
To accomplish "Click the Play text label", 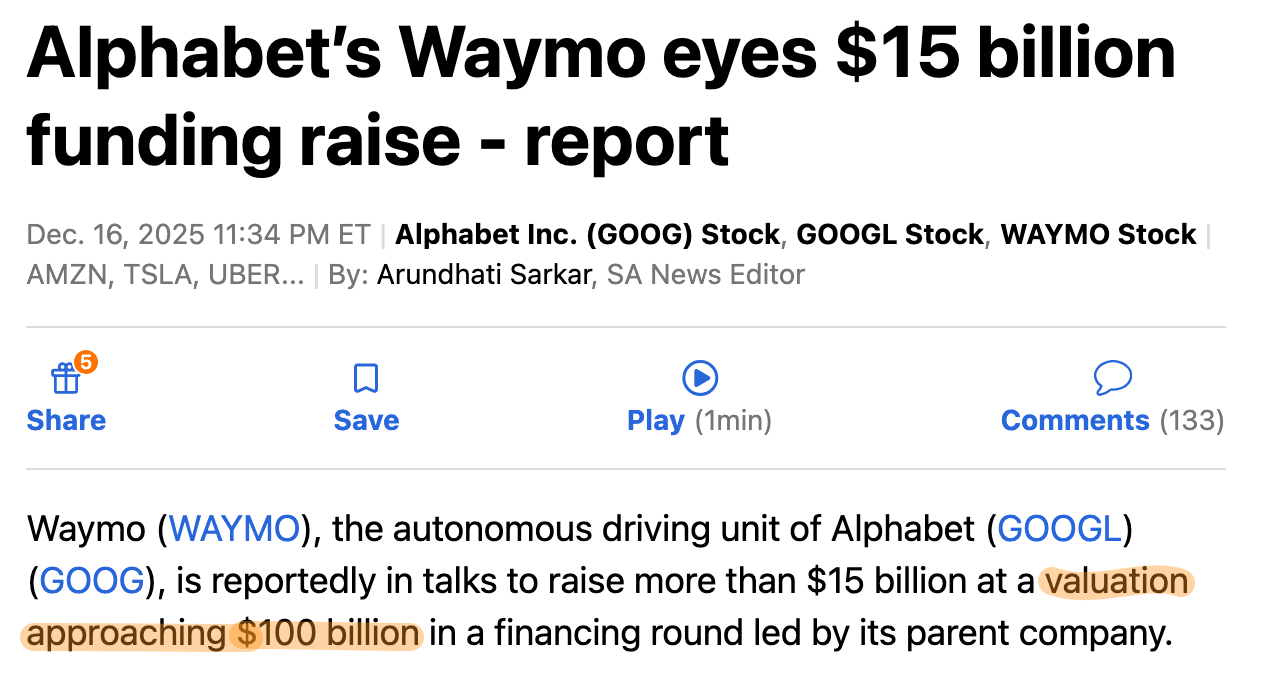I will coord(656,421).
